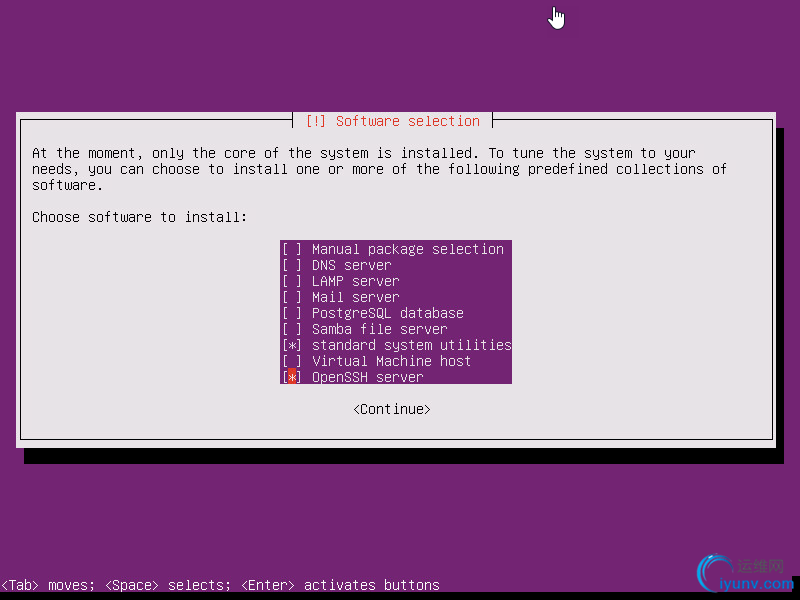Click the Continue button

click(392, 409)
